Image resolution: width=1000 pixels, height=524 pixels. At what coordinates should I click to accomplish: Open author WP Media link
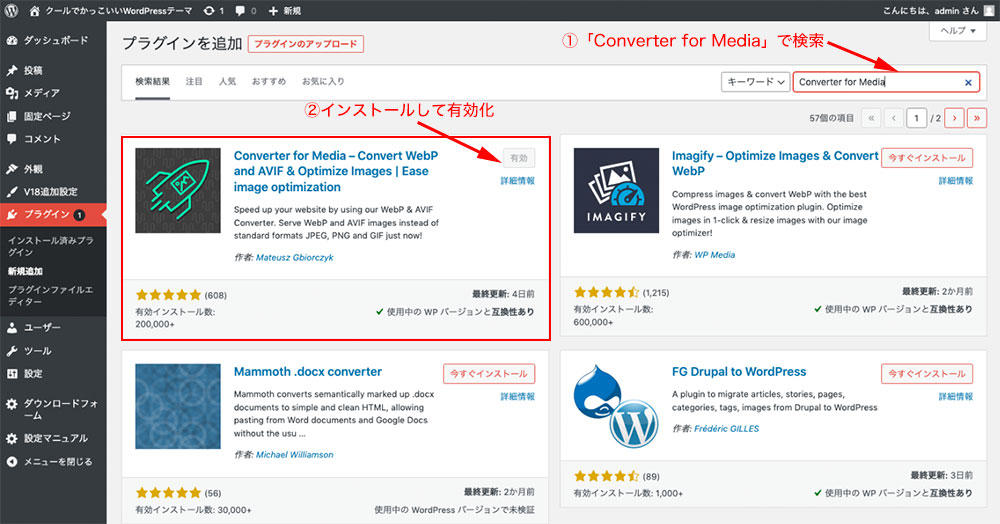click(x=714, y=255)
